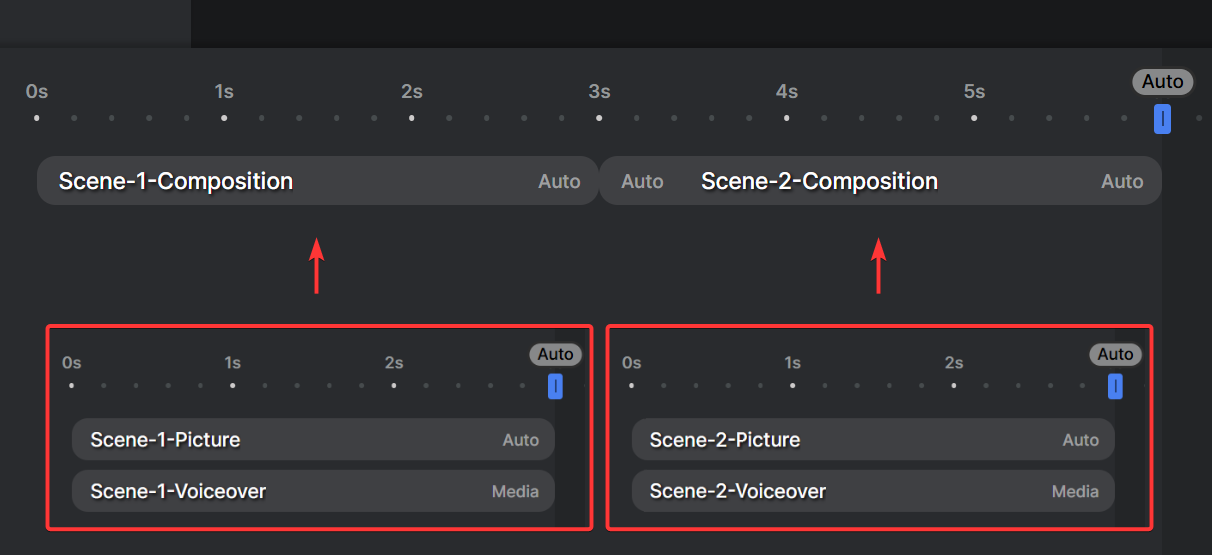The height and width of the screenshot is (555, 1212).
Task: Click the Auto badge in Scene-2 timeline
Action: point(1115,354)
